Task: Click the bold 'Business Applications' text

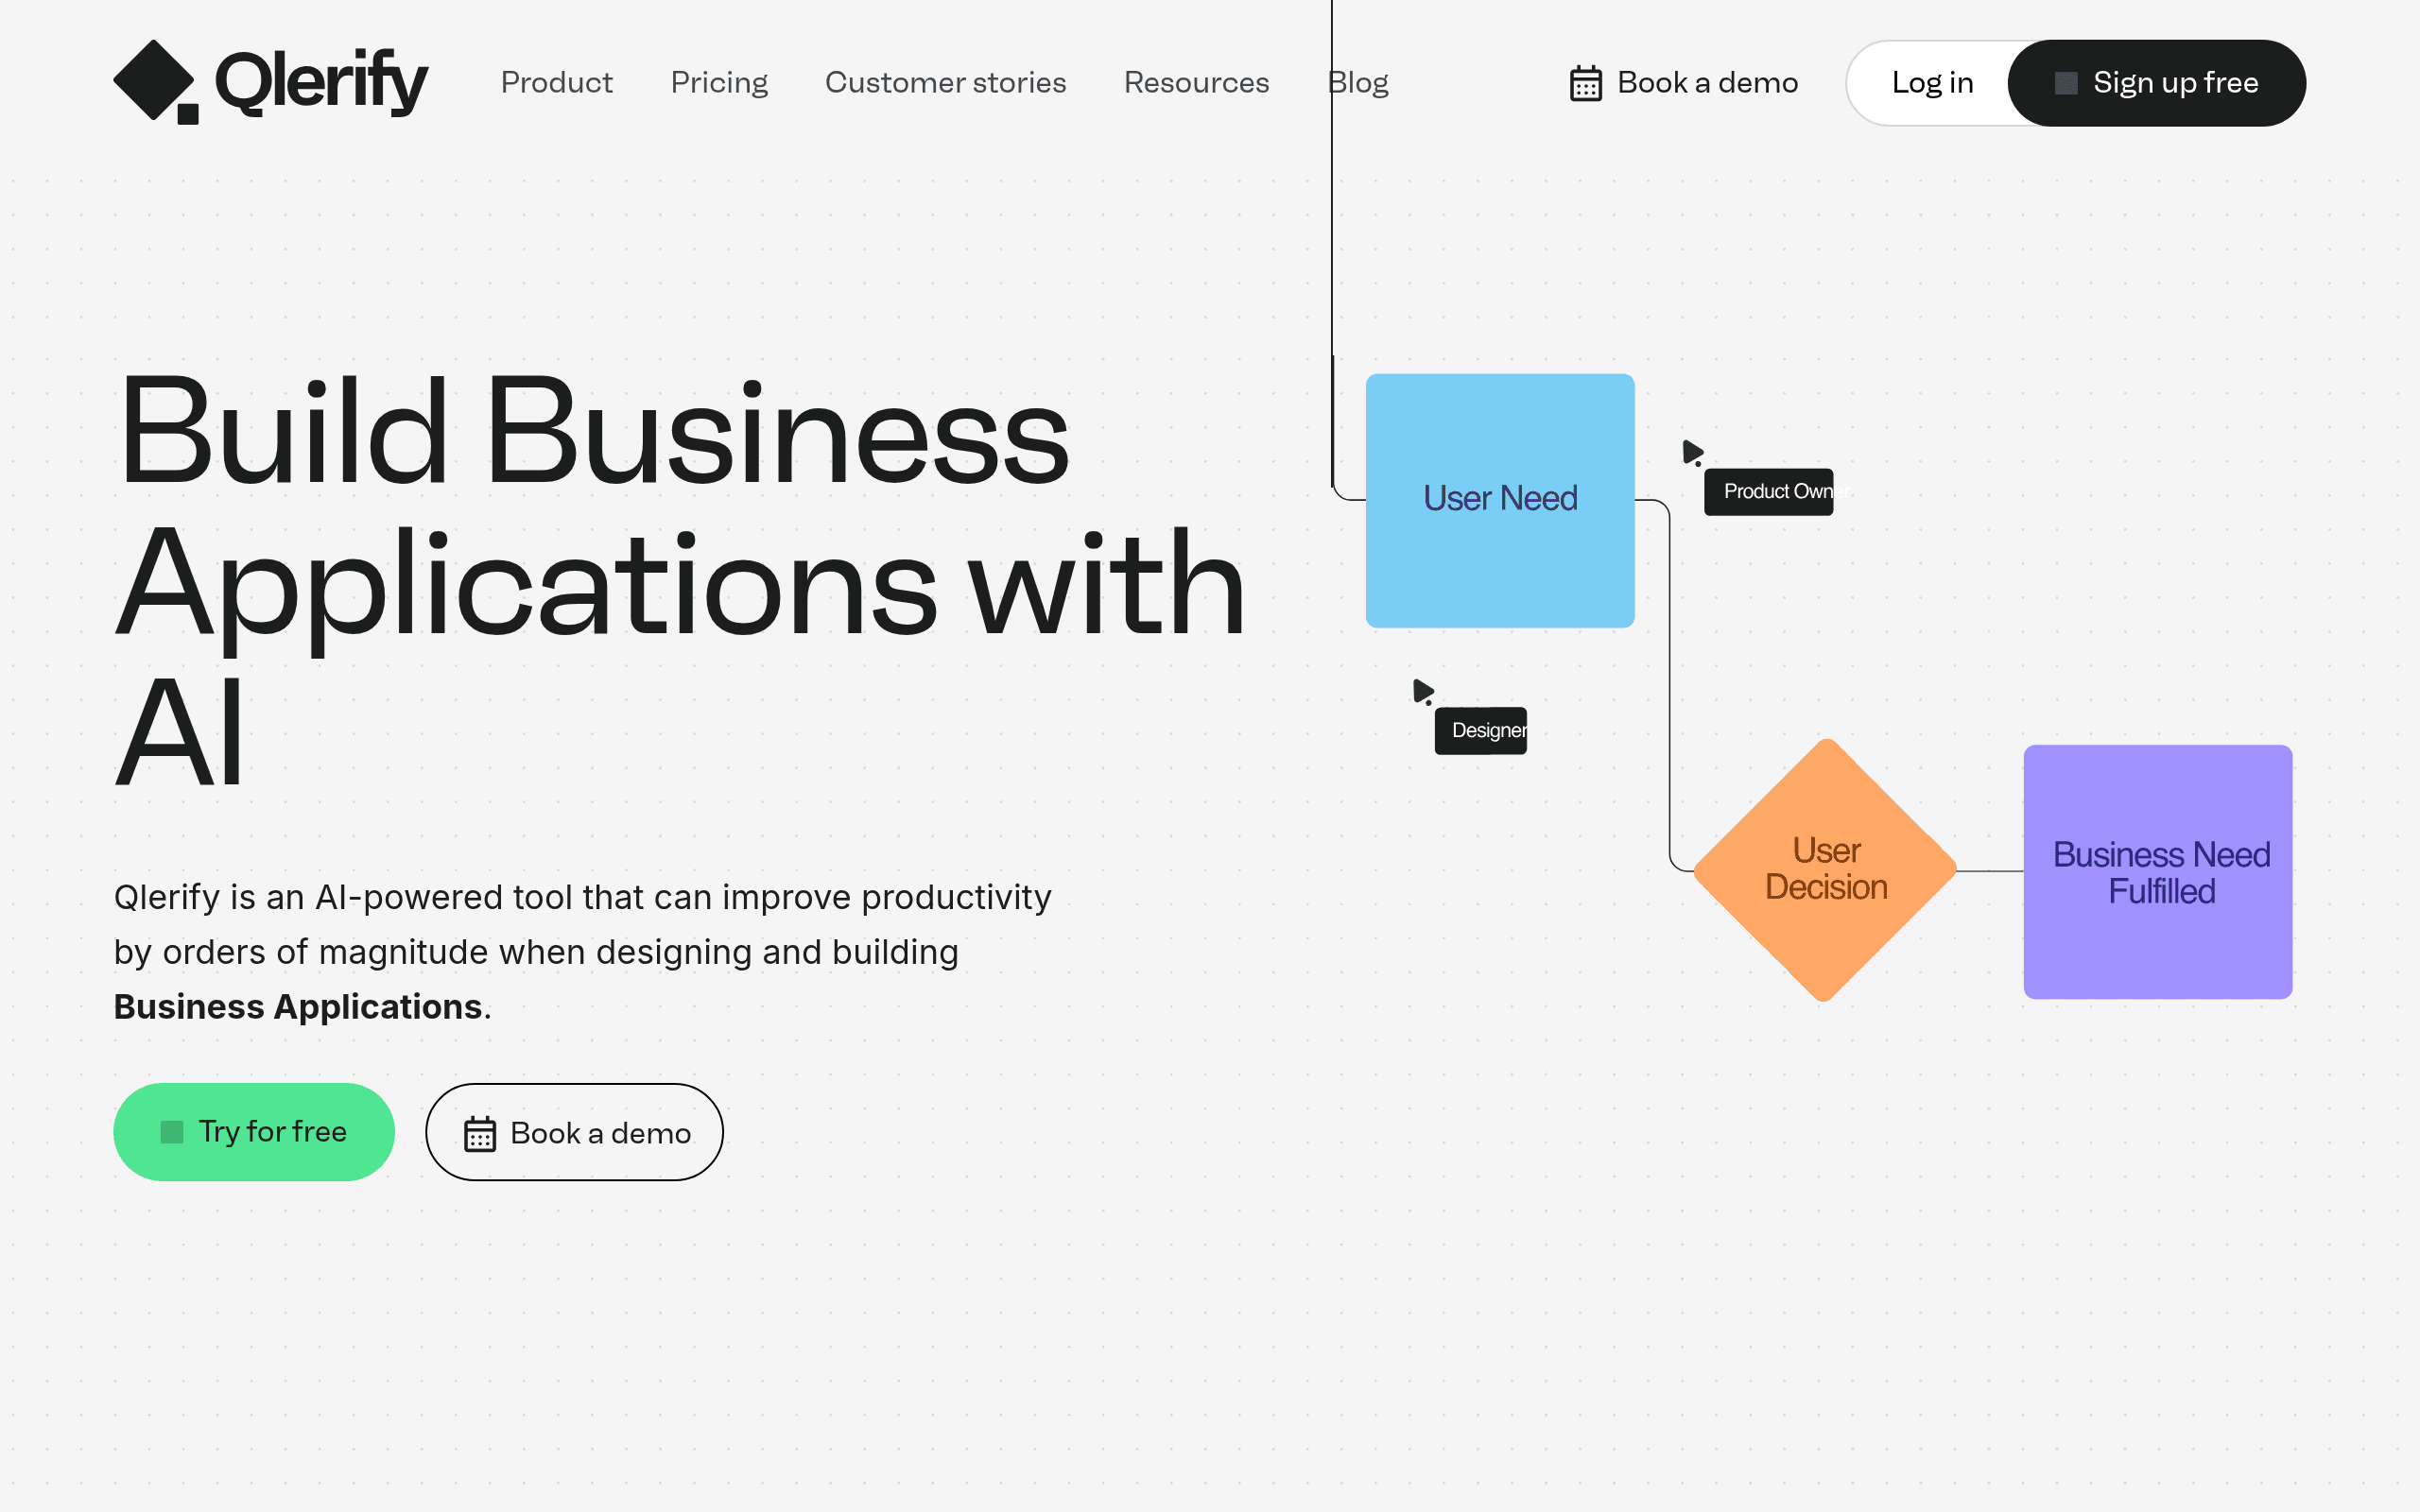Action: (298, 1007)
